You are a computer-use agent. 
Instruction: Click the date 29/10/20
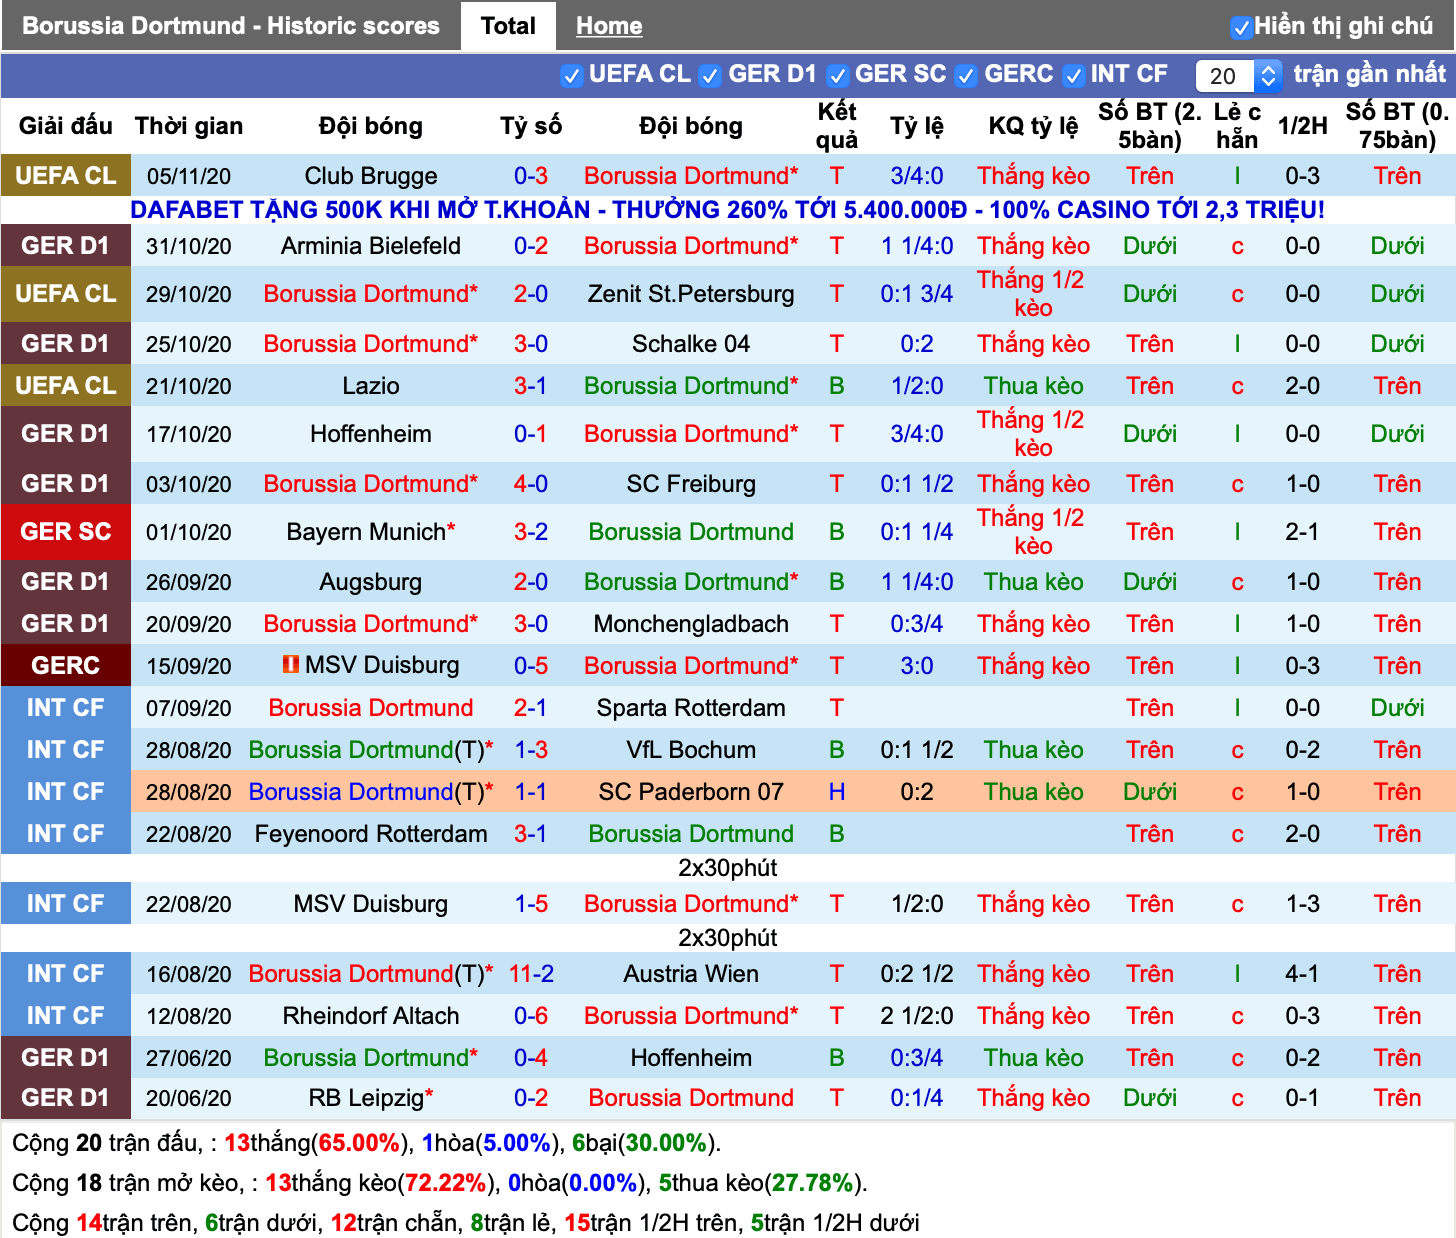click(x=189, y=294)
